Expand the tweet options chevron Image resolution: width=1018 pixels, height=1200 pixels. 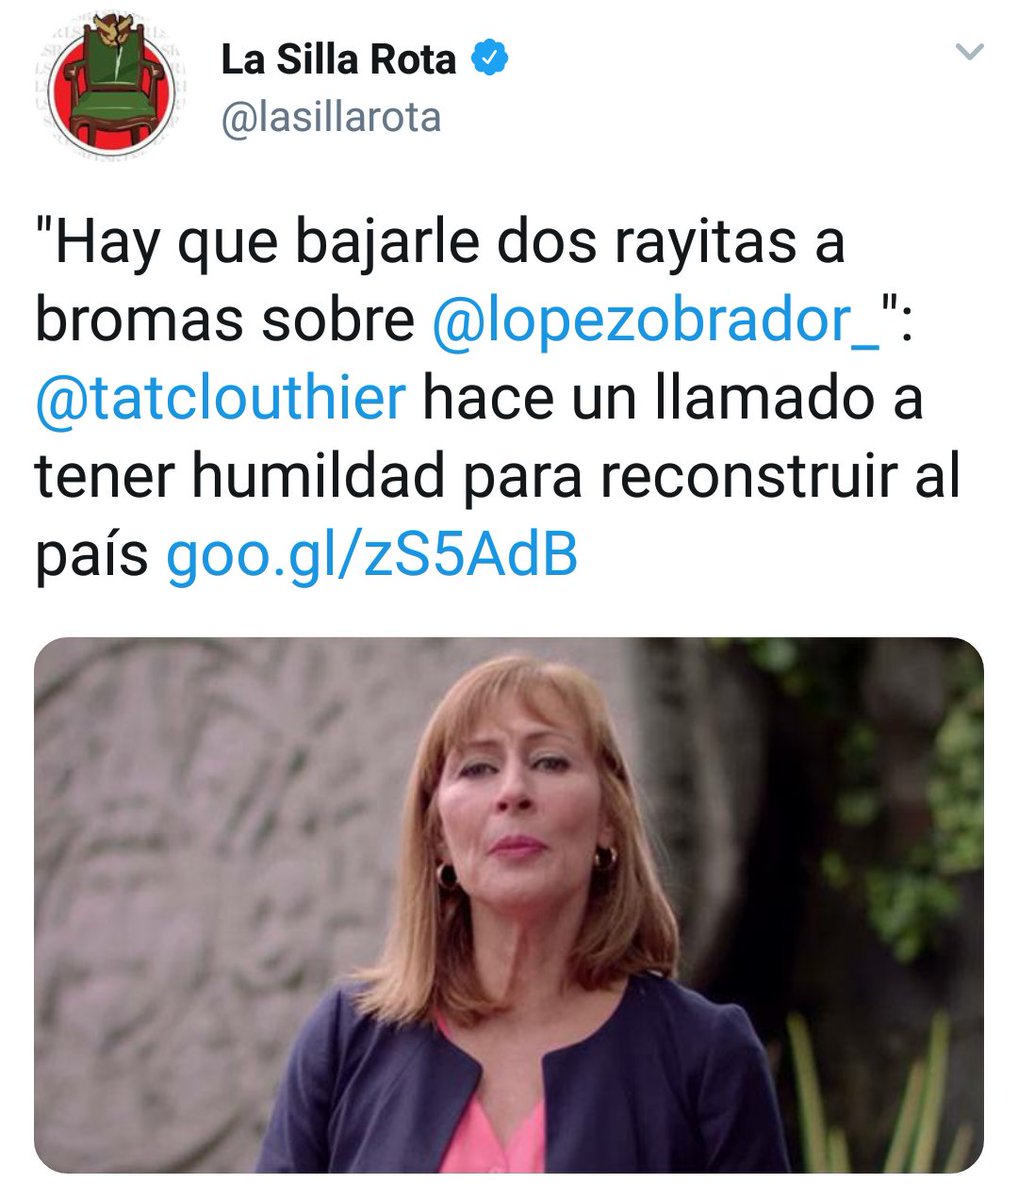pos(970,52)
